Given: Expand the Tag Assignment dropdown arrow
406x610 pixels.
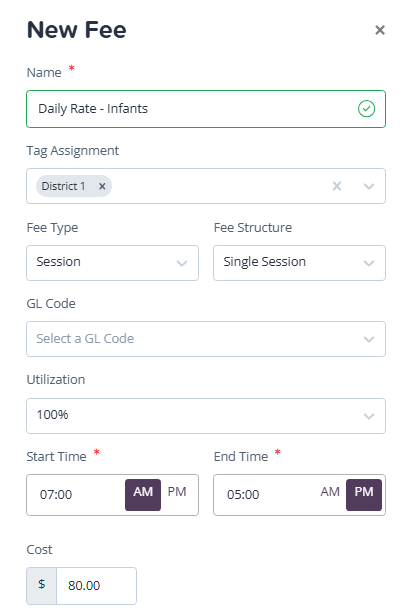Looking at the screenshot, I should (x=369, y=186).
